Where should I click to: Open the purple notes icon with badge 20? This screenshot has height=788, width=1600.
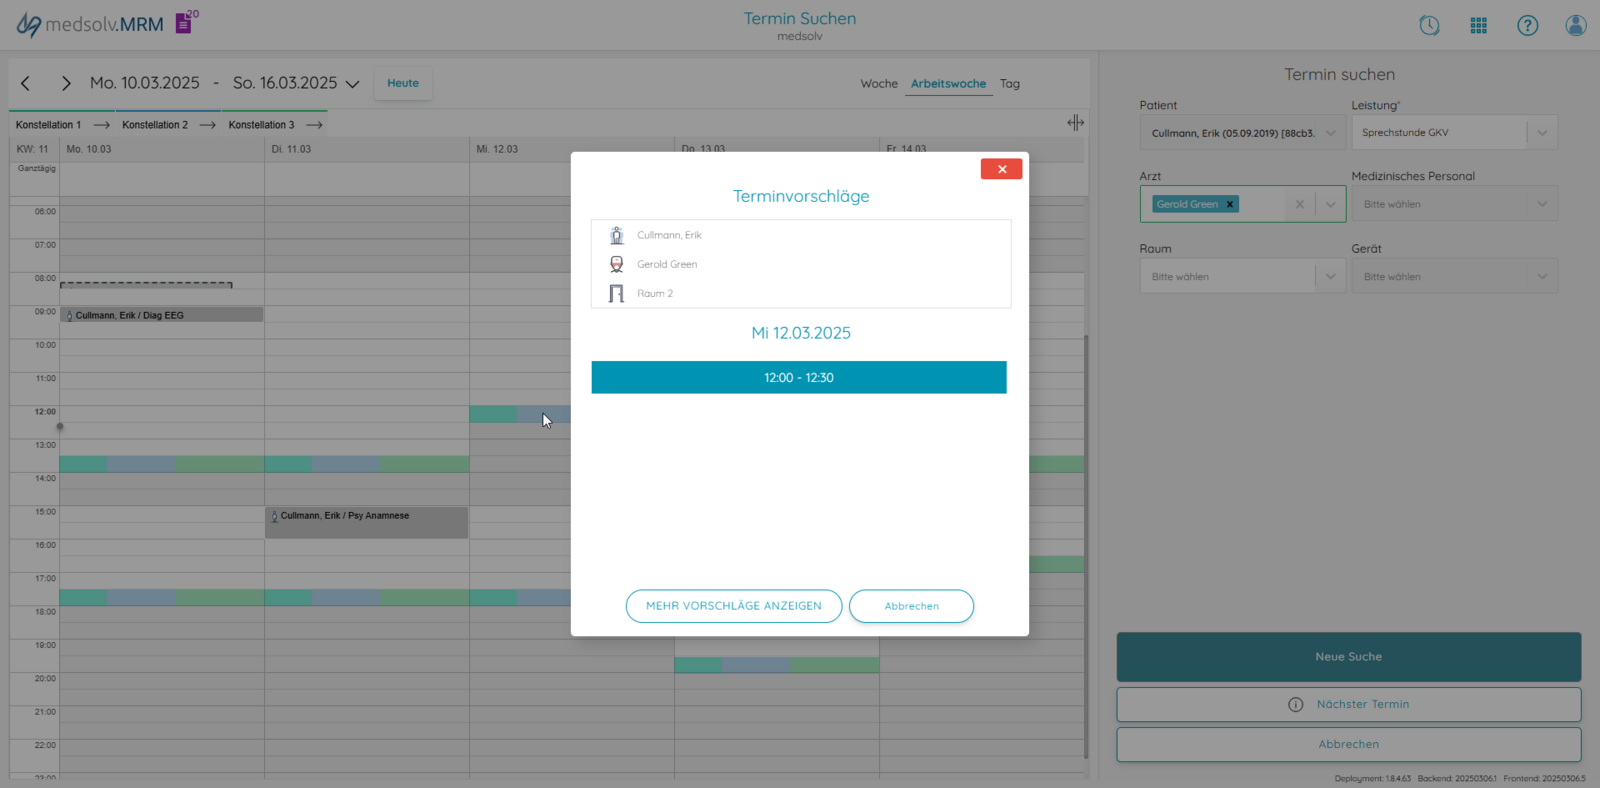pos(186,22)
